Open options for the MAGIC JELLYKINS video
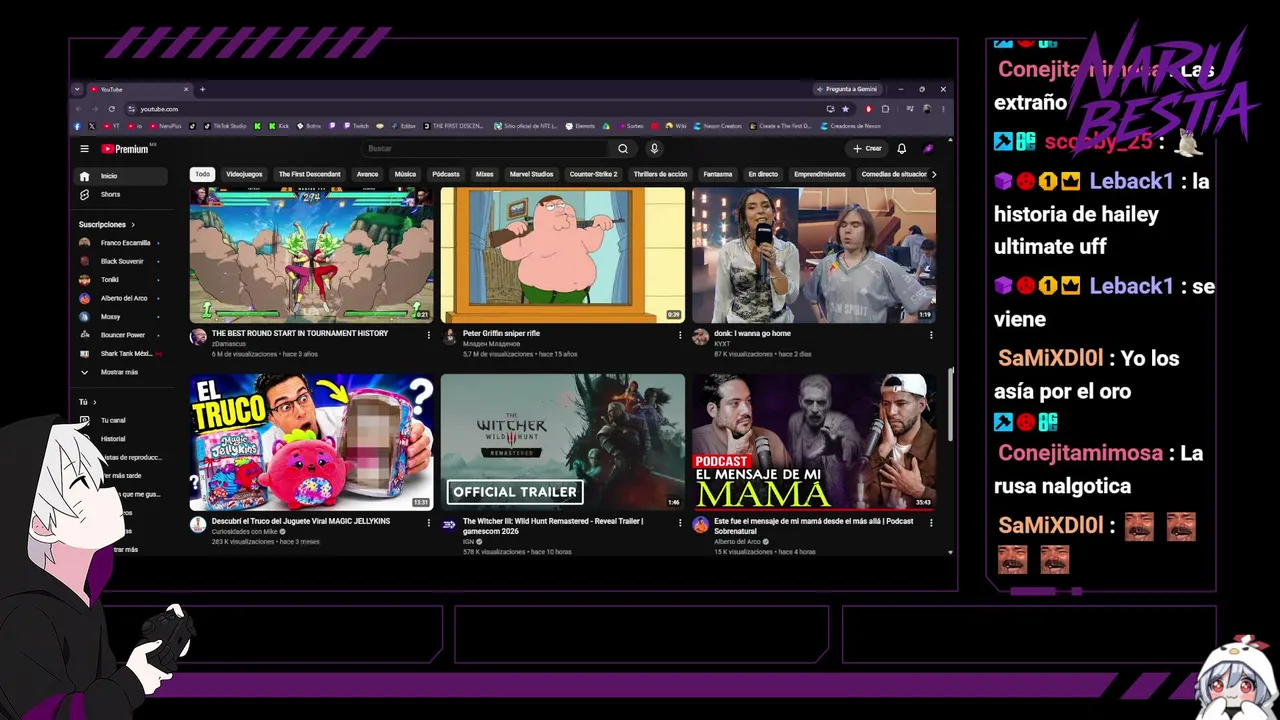This screenshot has height=720, width=1280. (429, 523)
